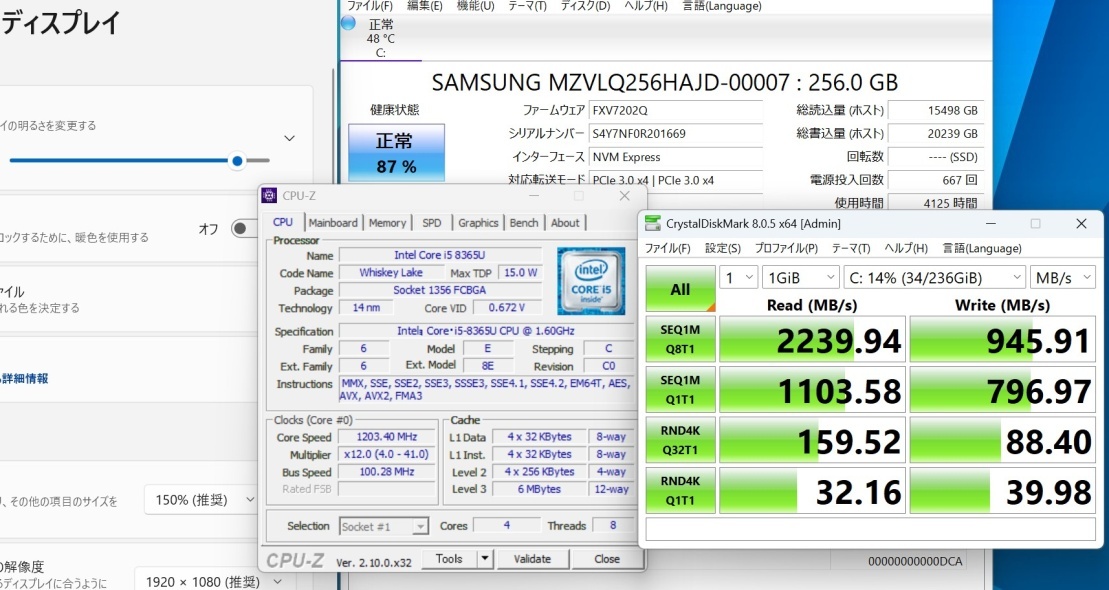Image resolution: width=1109 pixels, height=590 pixels.
Task: Open the 1GiB test size dropdown
Action: (x=801, y=278)
